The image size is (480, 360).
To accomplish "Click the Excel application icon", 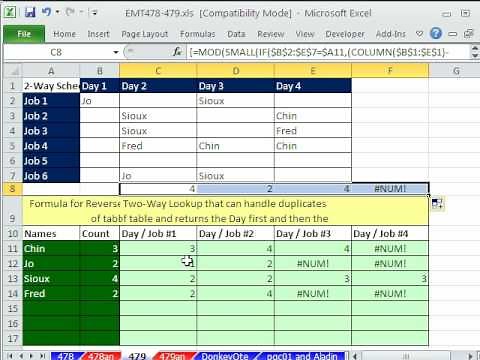I will 10,12.
